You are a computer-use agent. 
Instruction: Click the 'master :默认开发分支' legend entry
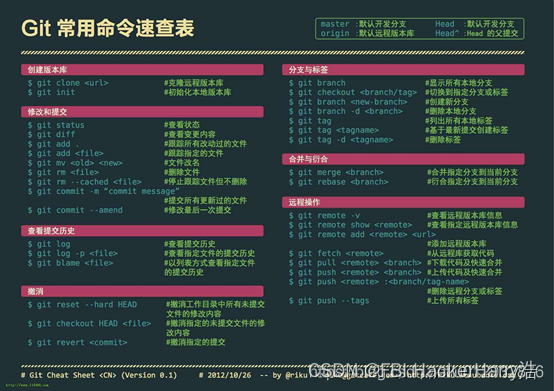pyautogui.click(x=364, y=24)
